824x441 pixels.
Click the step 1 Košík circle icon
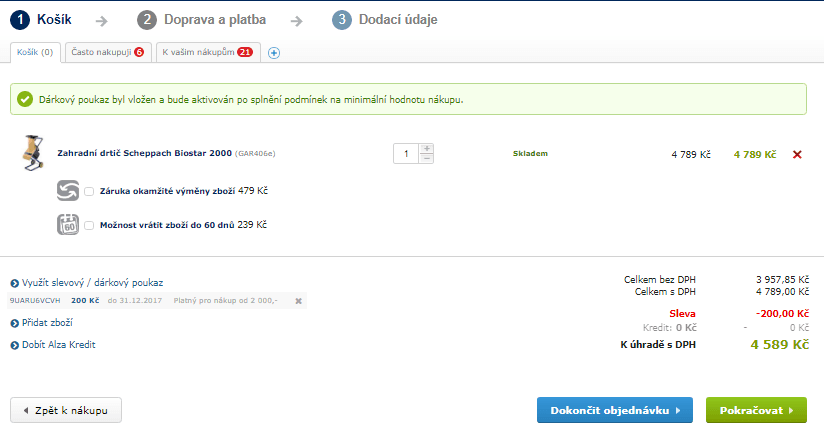[x=20, y=20]
